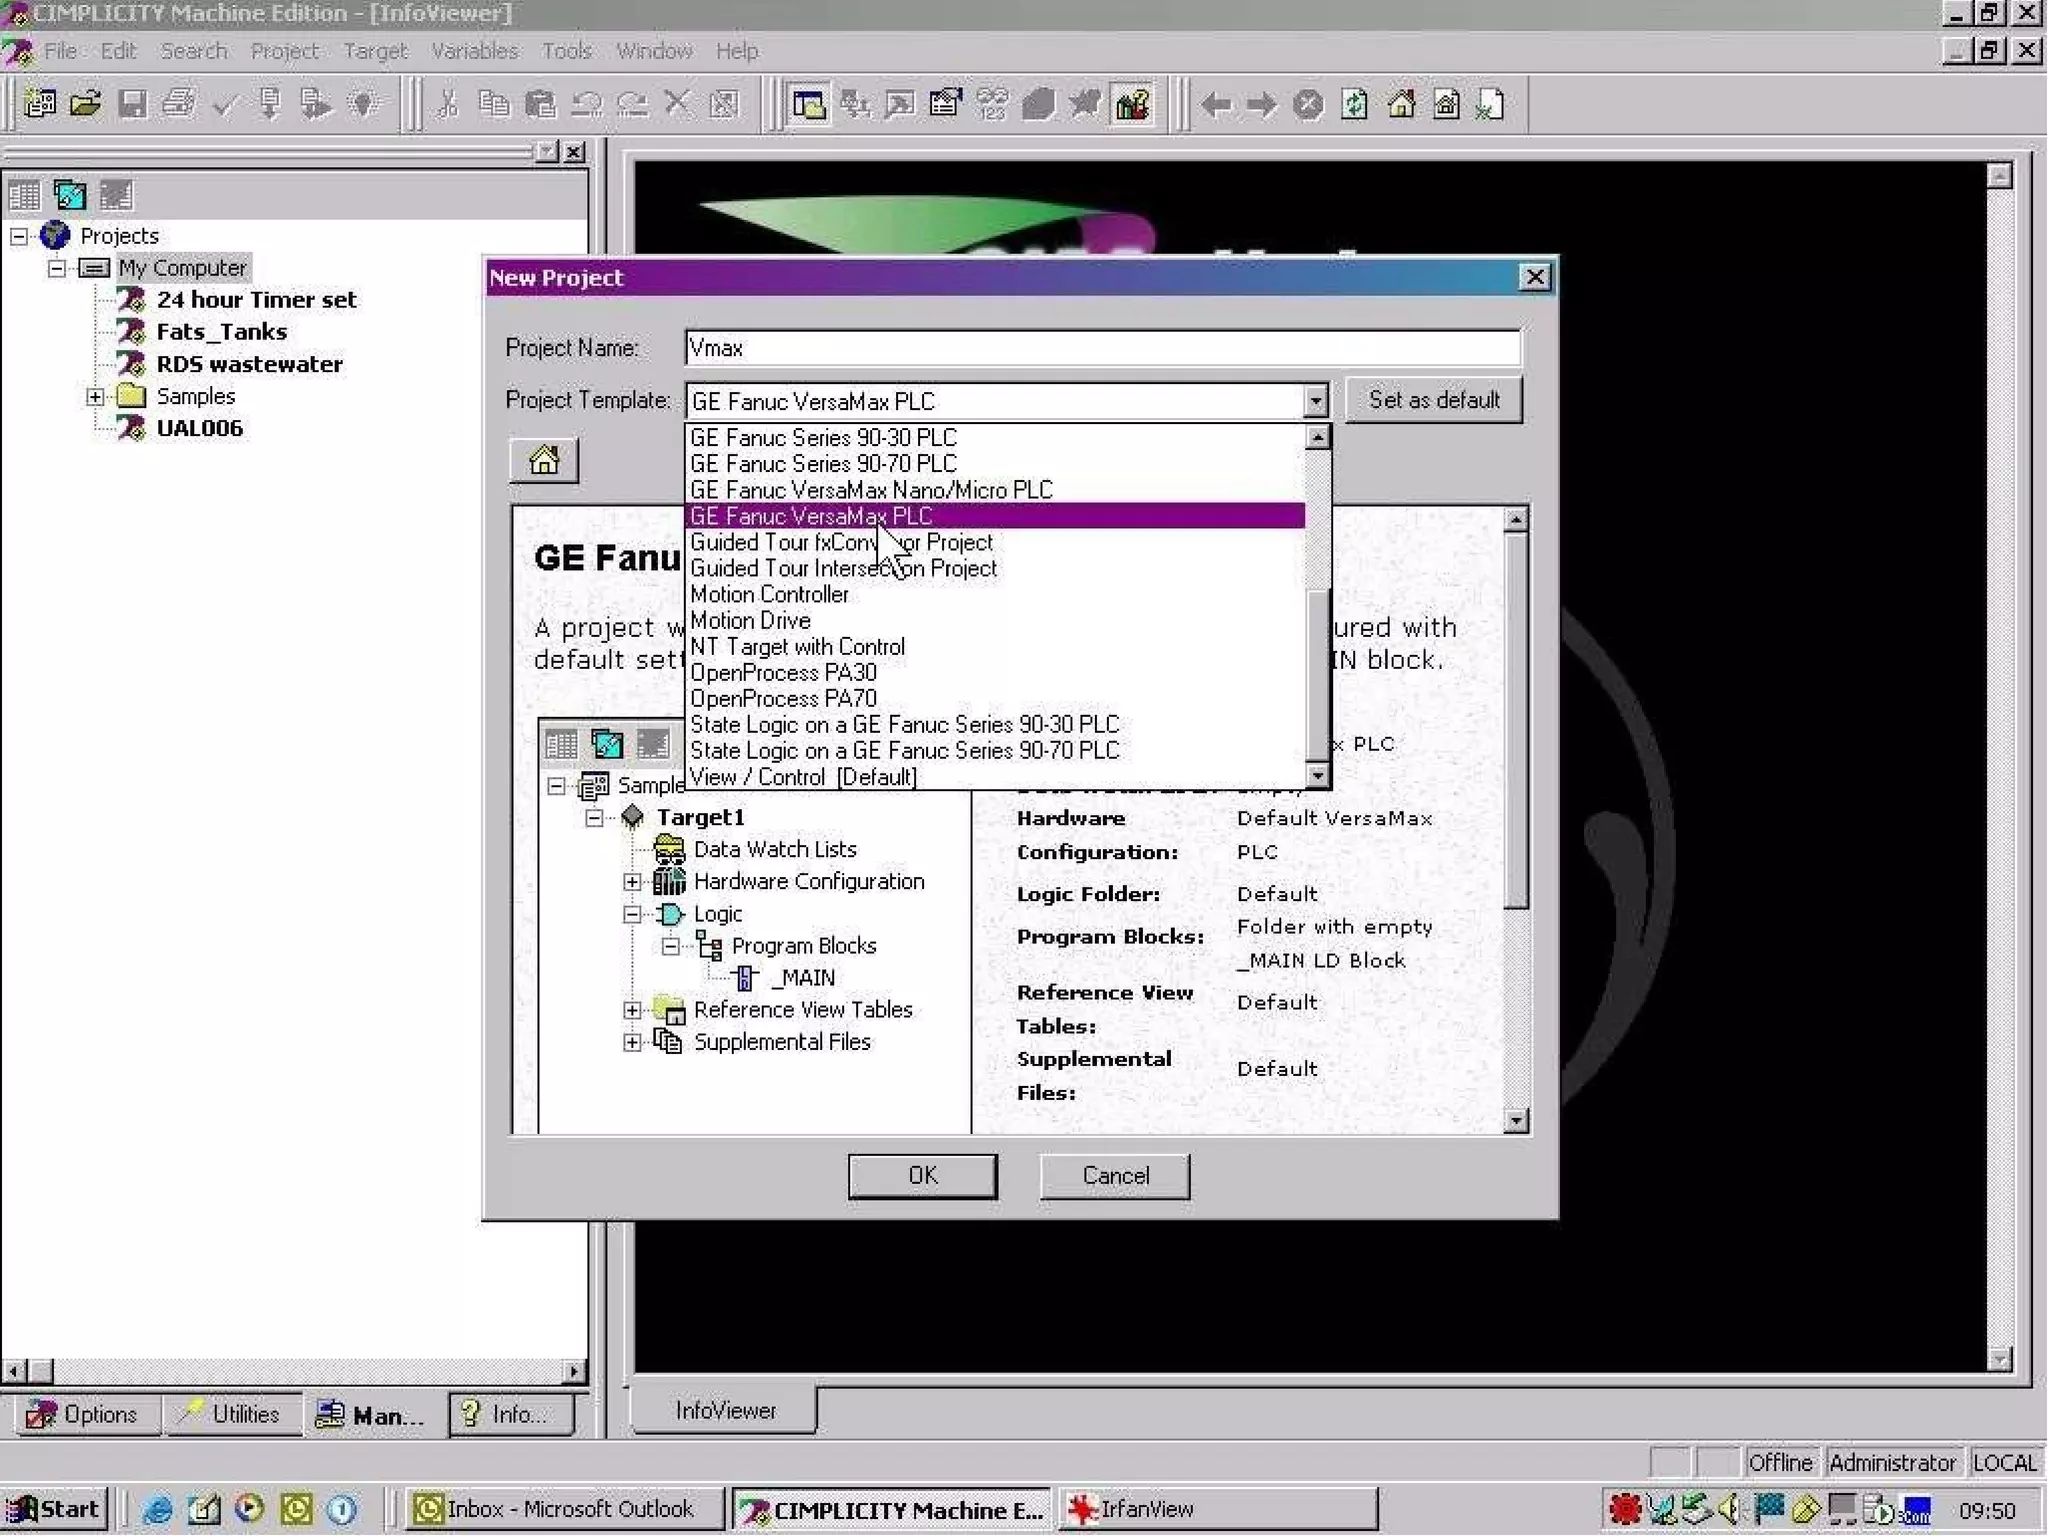Click the Delete X toolbar icon
The height and width of the screenshot is (1536, 2048).
click(678, 104)
